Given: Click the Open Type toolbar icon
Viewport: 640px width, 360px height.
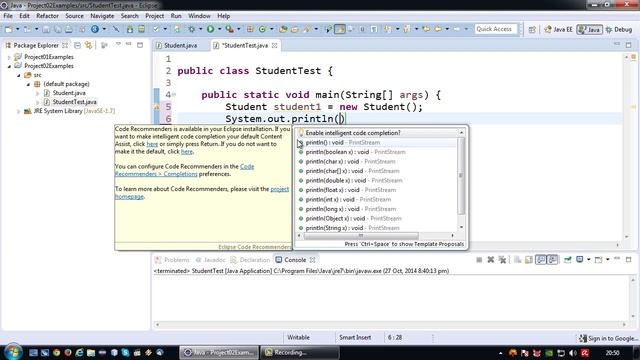Looking at the screenshot, I should click(283, 29).
